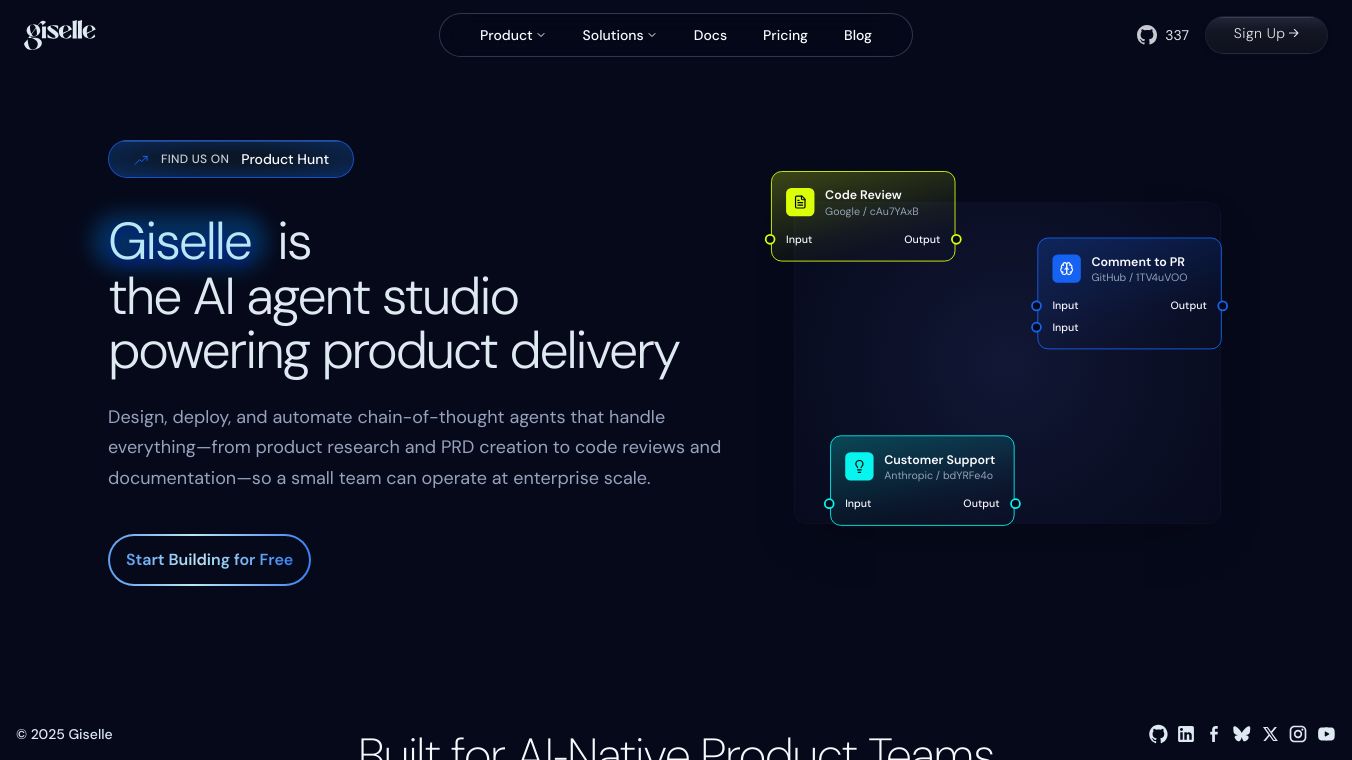Open the GitHub icon in the footer
Viewport: 1352px width, 760px height.
pyautogui.click(x=1158, y=734)
